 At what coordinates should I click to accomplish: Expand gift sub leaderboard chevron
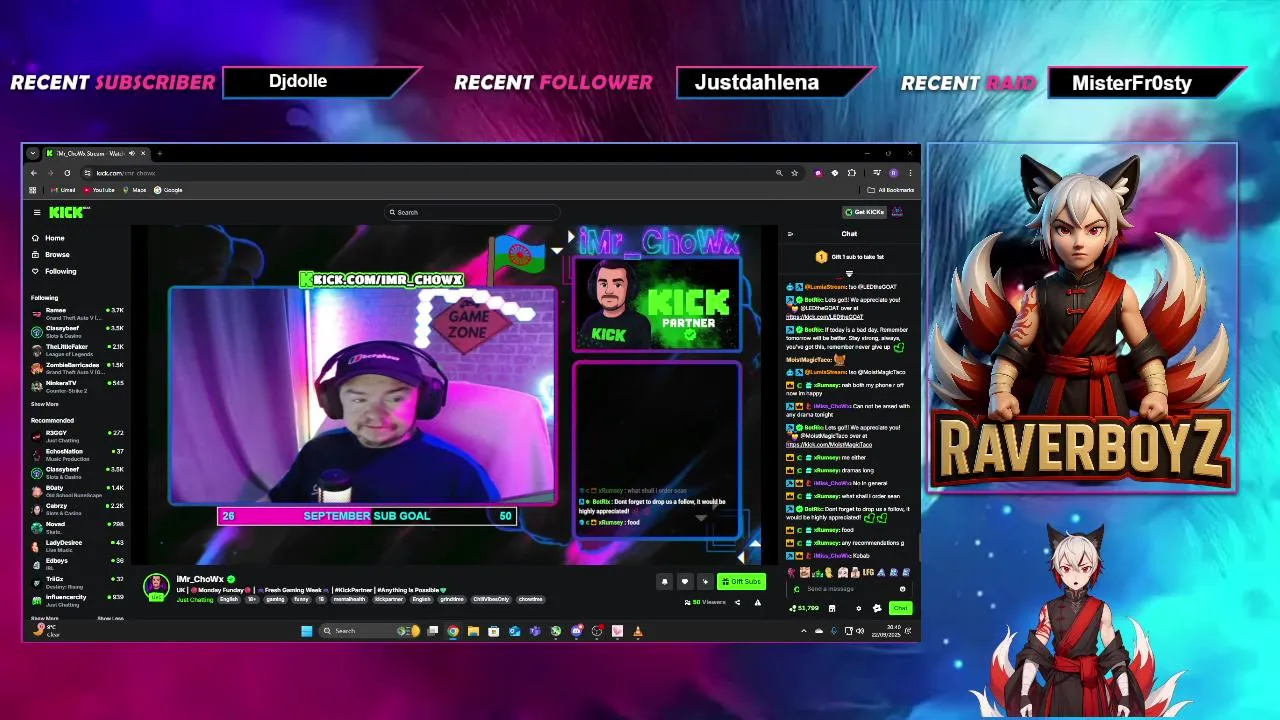point(849,273)
